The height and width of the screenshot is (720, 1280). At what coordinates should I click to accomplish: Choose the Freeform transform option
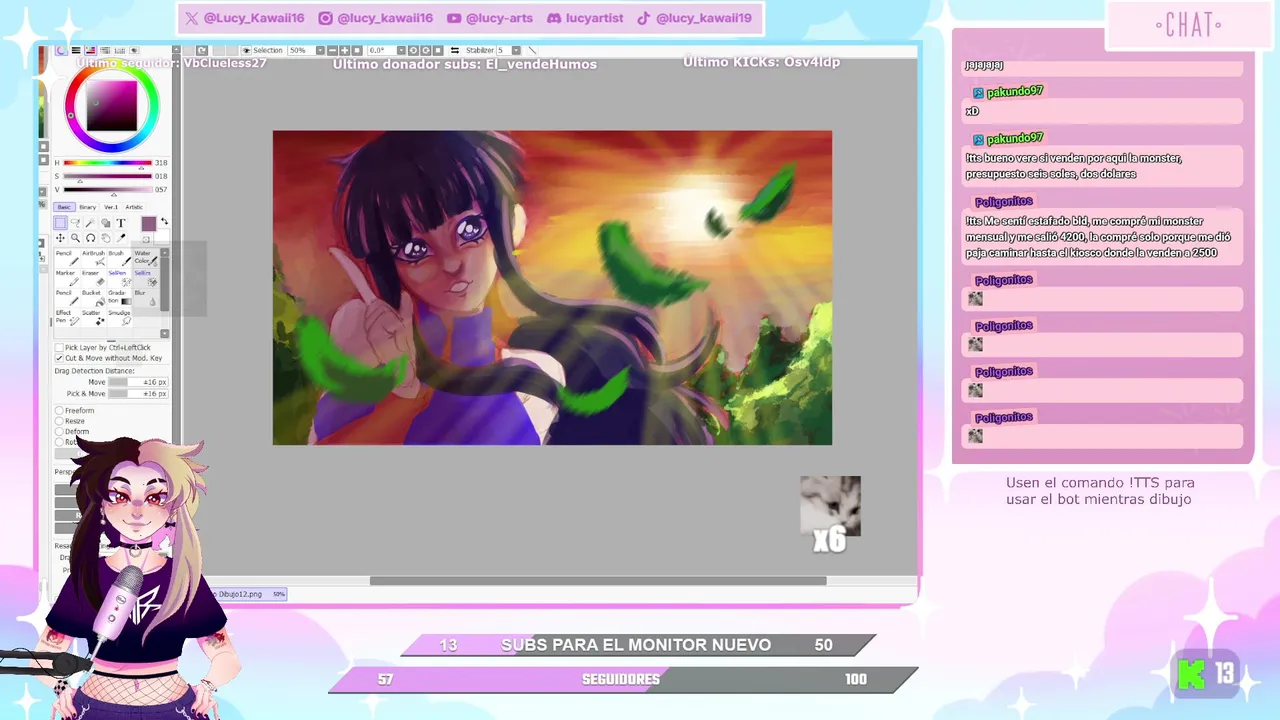tap(59, 411)
